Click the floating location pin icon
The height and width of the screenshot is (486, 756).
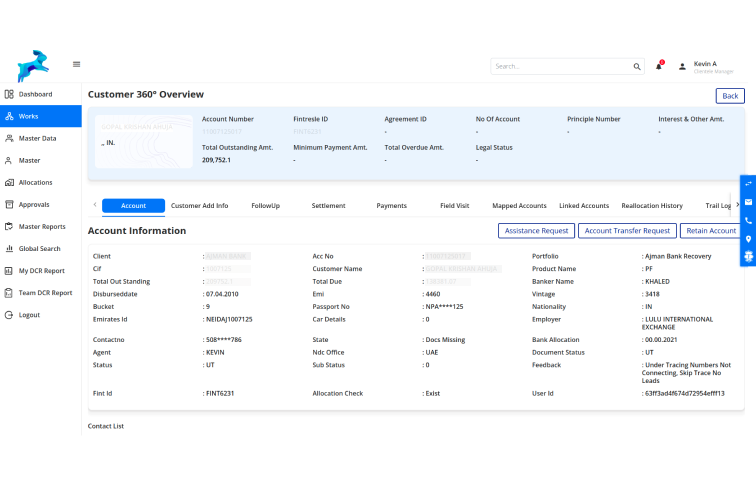(747, 238)
